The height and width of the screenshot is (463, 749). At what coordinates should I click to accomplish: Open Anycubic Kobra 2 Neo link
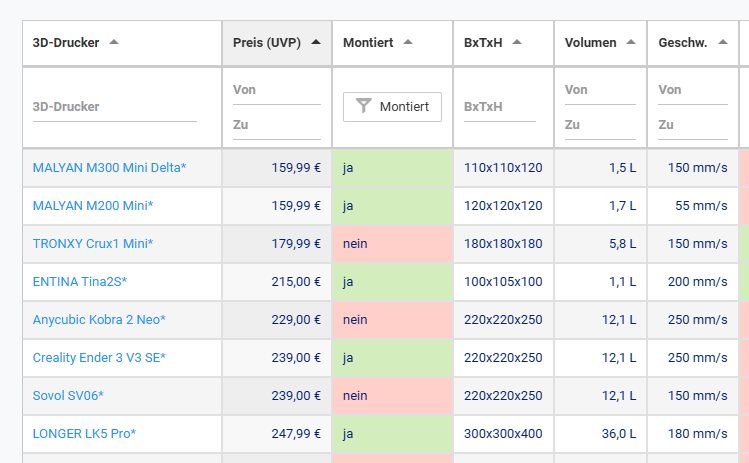(x=99, y=320)
